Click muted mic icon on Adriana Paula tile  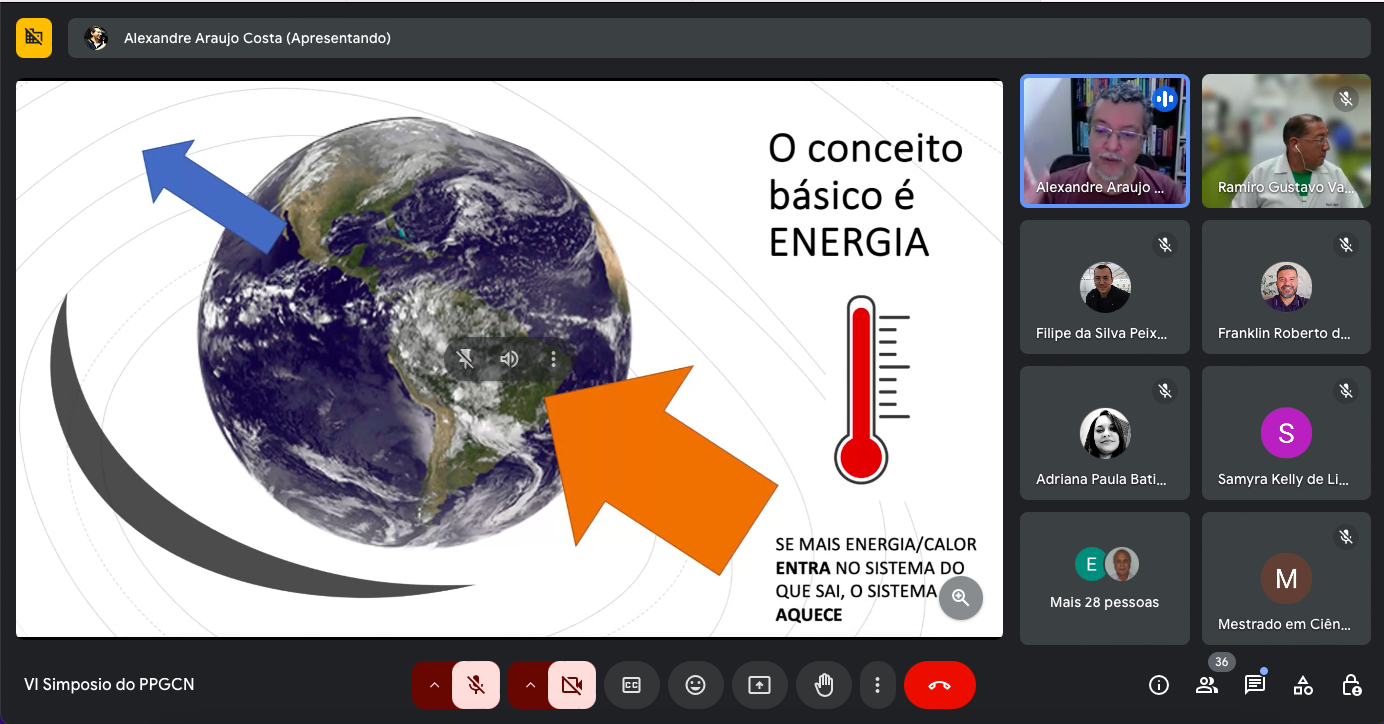coord(1164,391)
